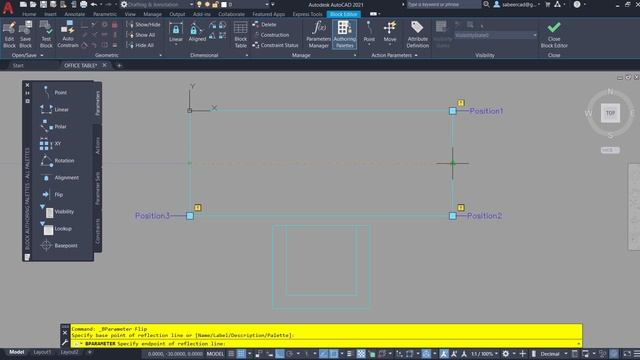Open the visibility state combo box
Viewport: 640px width, 360px height.
coord(496,35)
